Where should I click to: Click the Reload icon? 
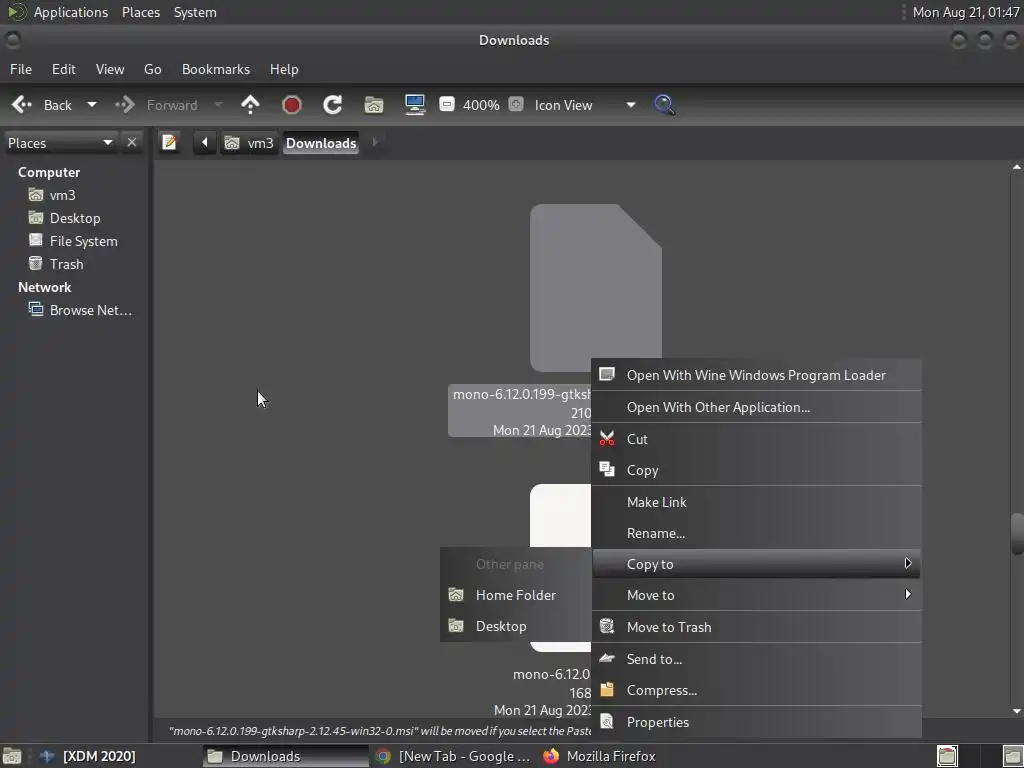pos(332,104)
